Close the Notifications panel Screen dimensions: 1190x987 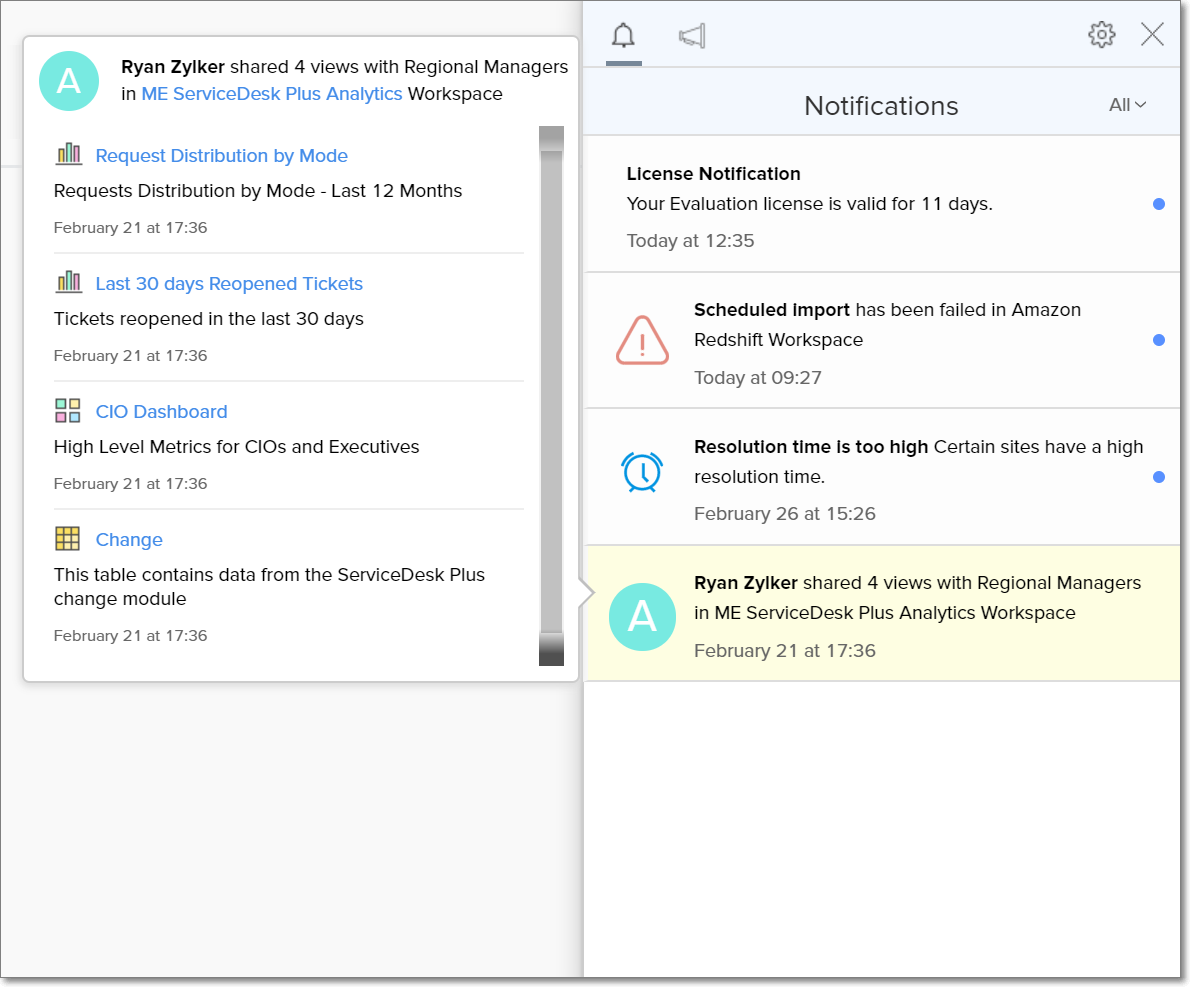(1152, 35)
